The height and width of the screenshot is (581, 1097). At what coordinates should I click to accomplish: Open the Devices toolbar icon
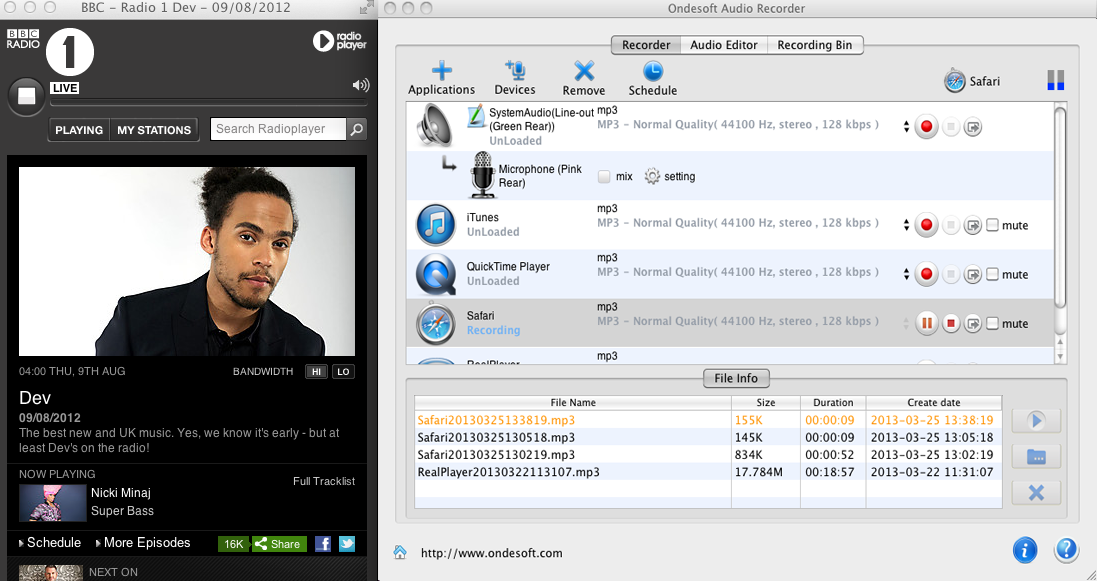tap(515, 71)
